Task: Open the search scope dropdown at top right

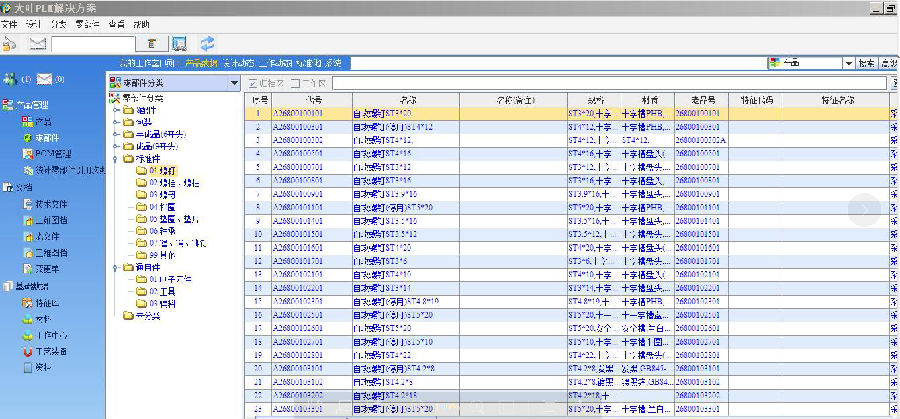Action: pyautogui.click(x=848, y=63)
